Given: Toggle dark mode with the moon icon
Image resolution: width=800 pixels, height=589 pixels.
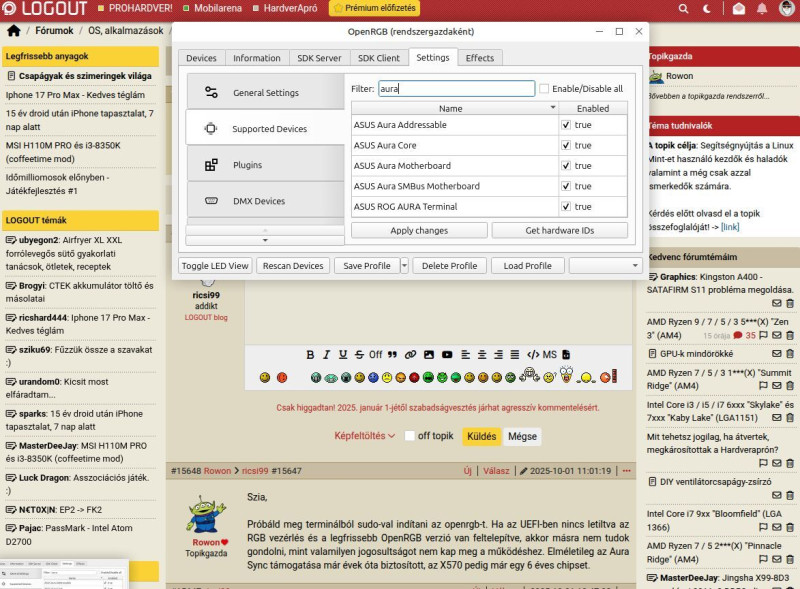Looking at the screenshot, I should coord(707,9).
